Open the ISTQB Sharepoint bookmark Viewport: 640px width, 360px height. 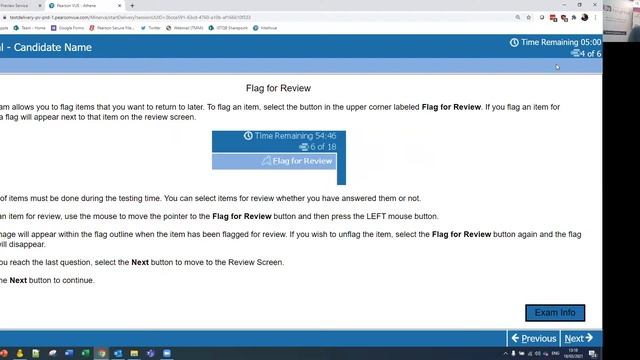pyautogui.click(x=228, y=28)
